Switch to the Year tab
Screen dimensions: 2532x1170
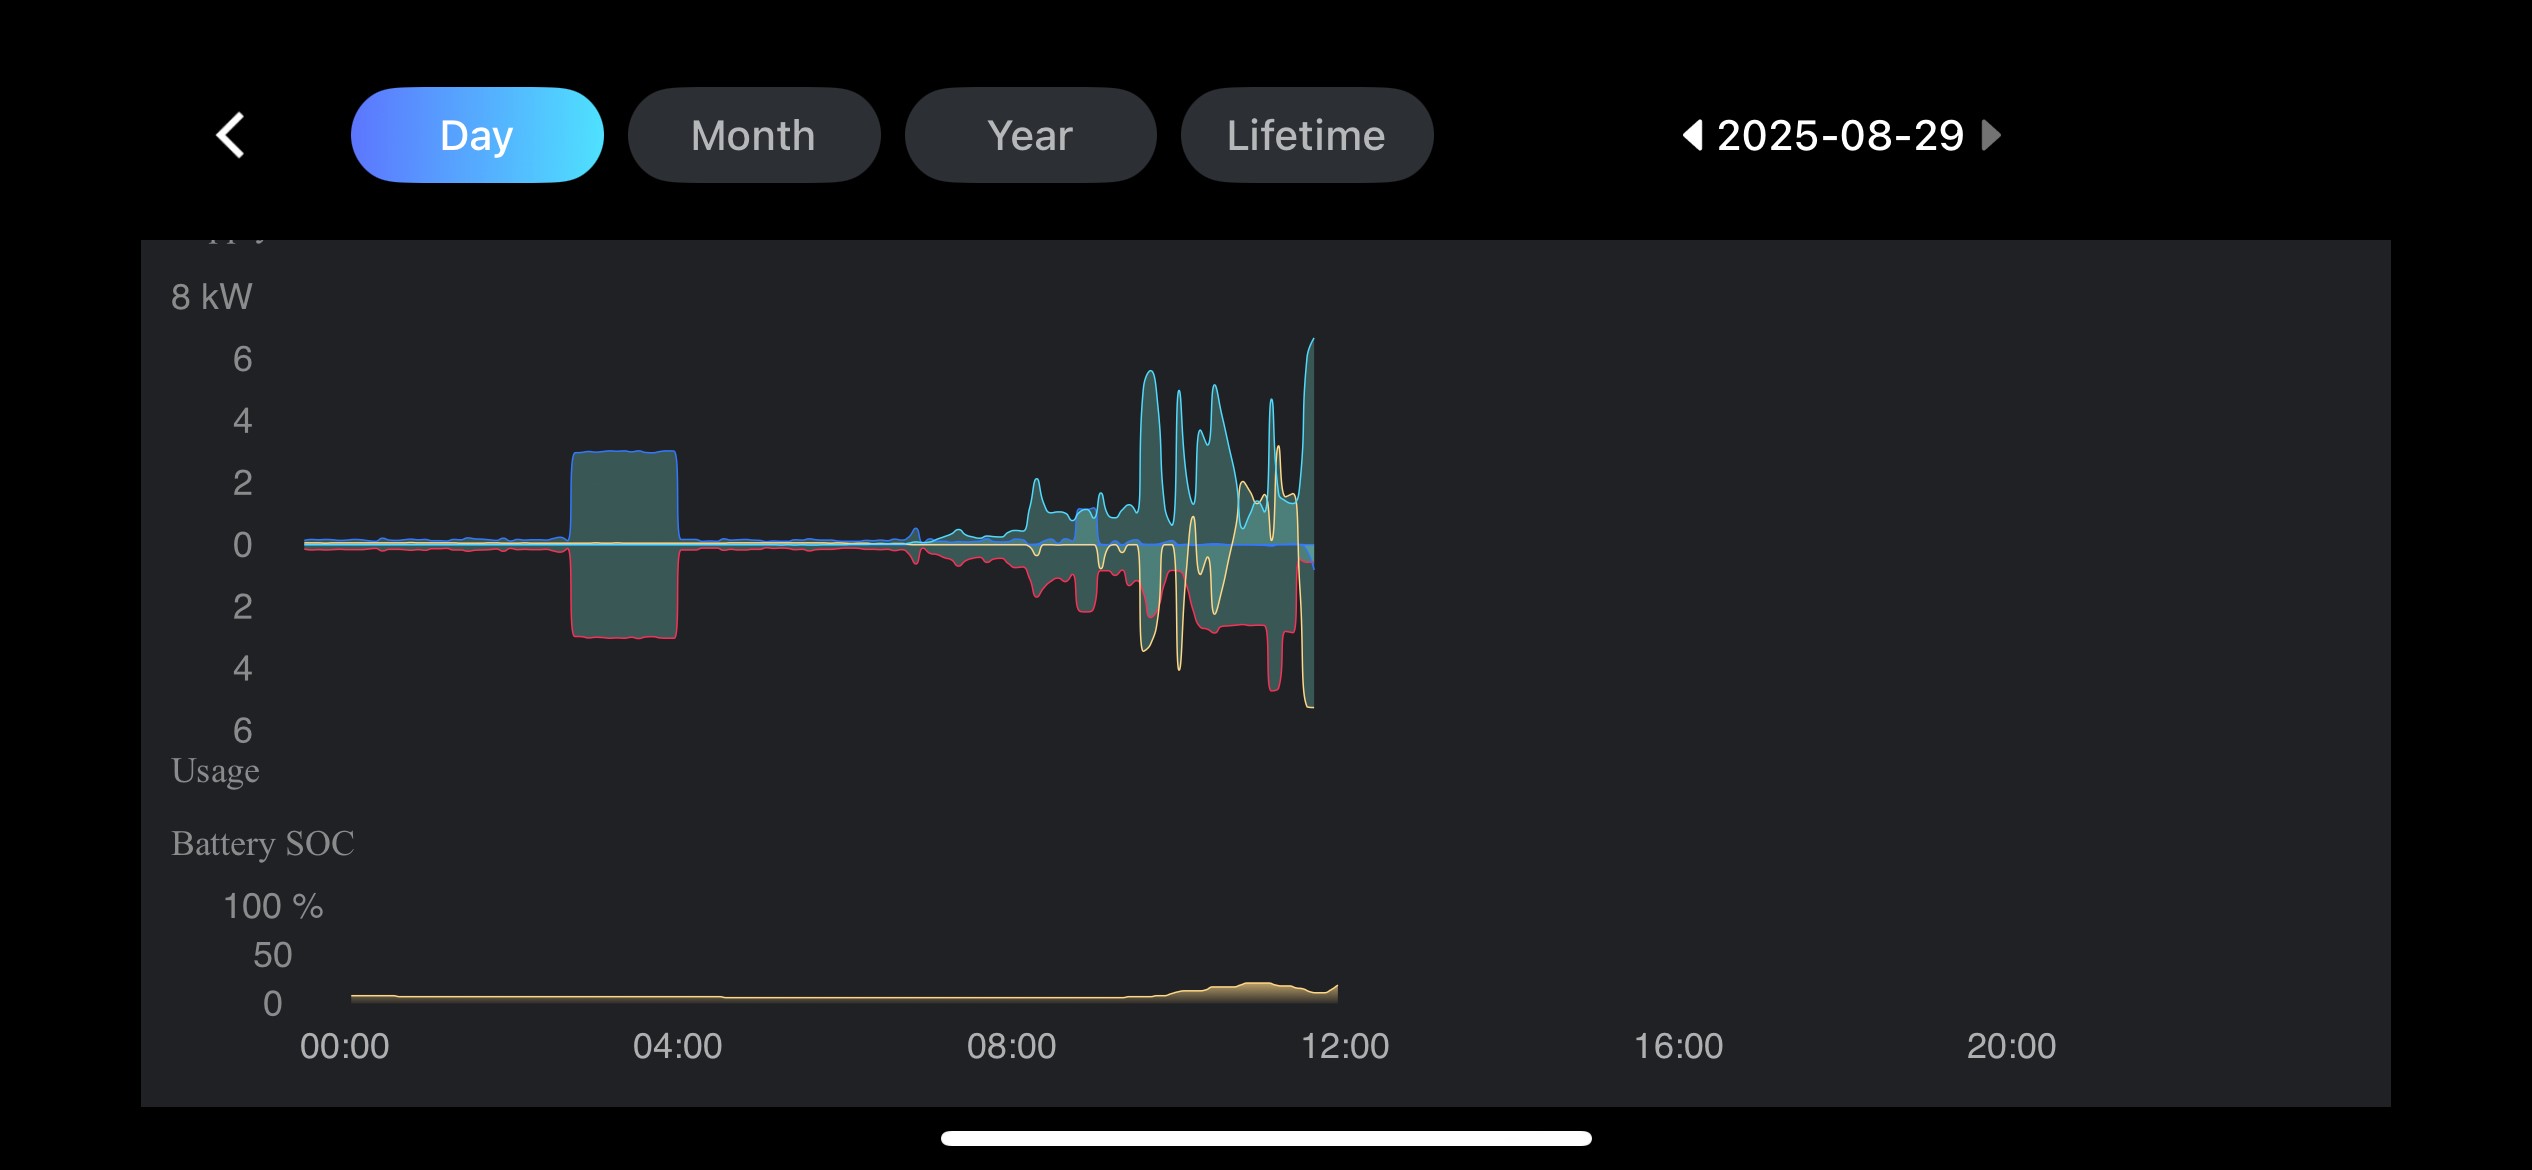pyautogui.click(x=1030, y=135)
